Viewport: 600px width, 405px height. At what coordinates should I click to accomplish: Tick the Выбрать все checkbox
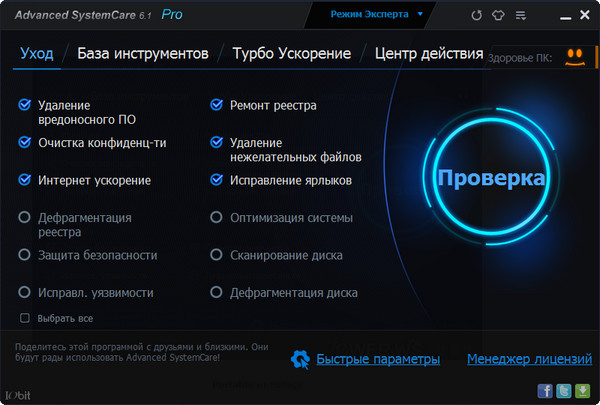pyautogui.click(x=25, y=318)
